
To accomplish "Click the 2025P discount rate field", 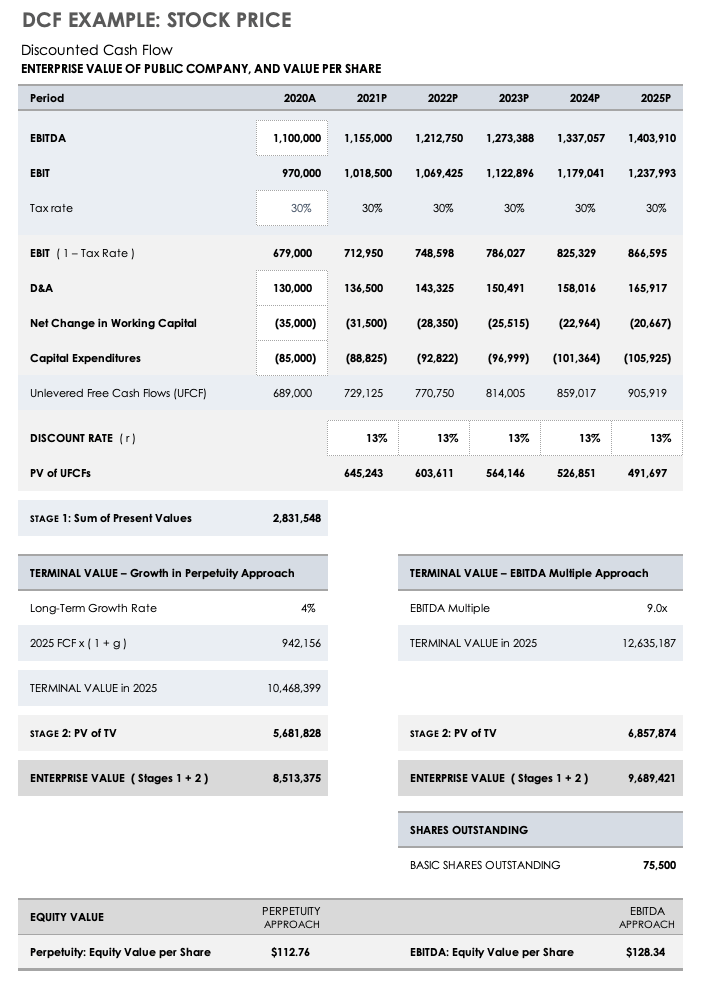I will tap(647, 438).
